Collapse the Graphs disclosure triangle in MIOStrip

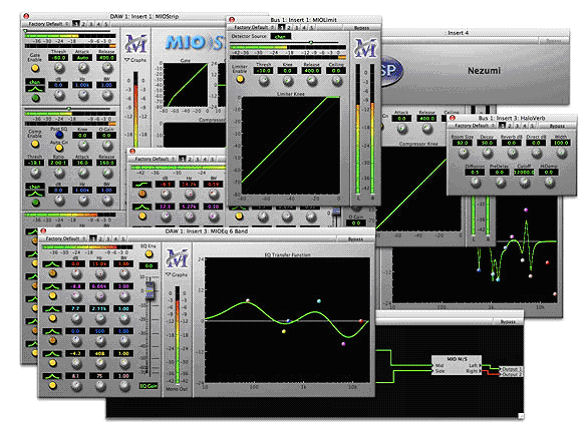pos(127,60)
